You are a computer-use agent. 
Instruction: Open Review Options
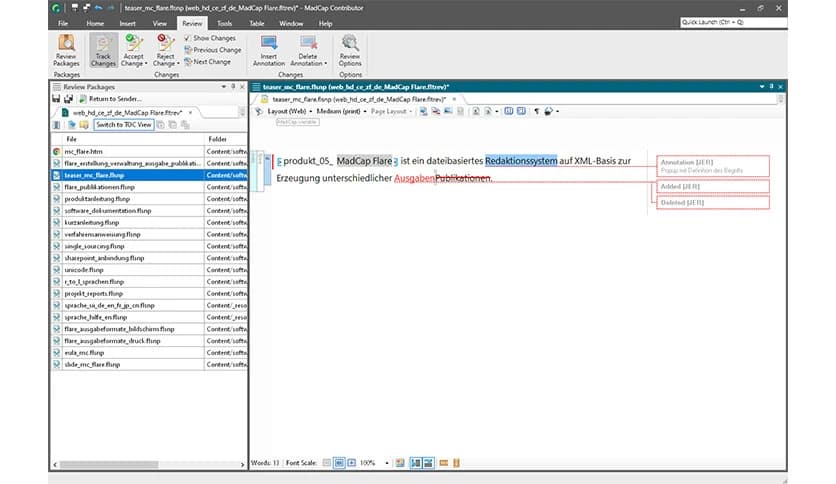(350, 50)
